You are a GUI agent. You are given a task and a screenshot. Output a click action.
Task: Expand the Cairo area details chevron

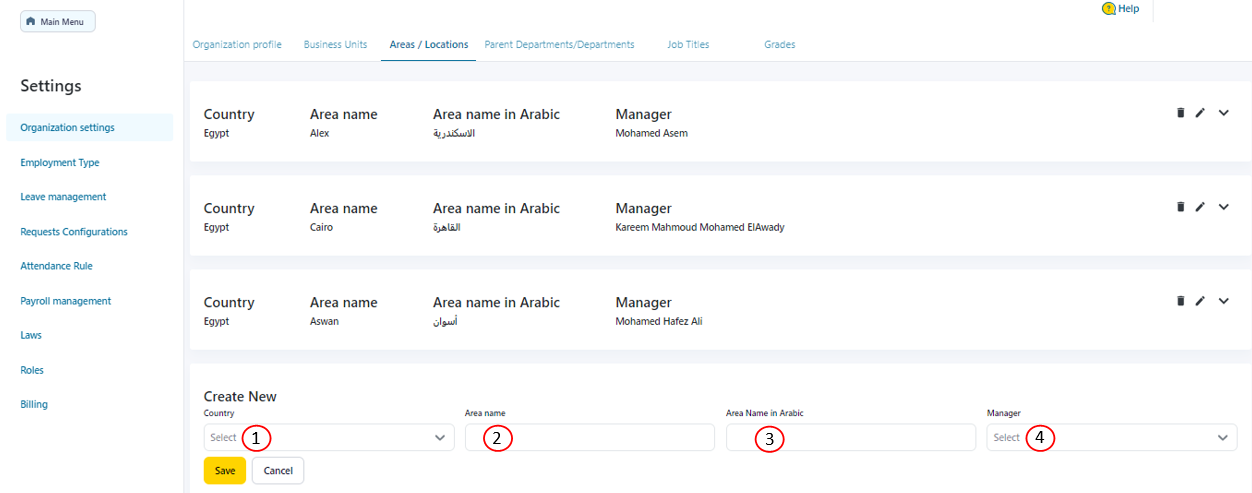pos(1223,207)
